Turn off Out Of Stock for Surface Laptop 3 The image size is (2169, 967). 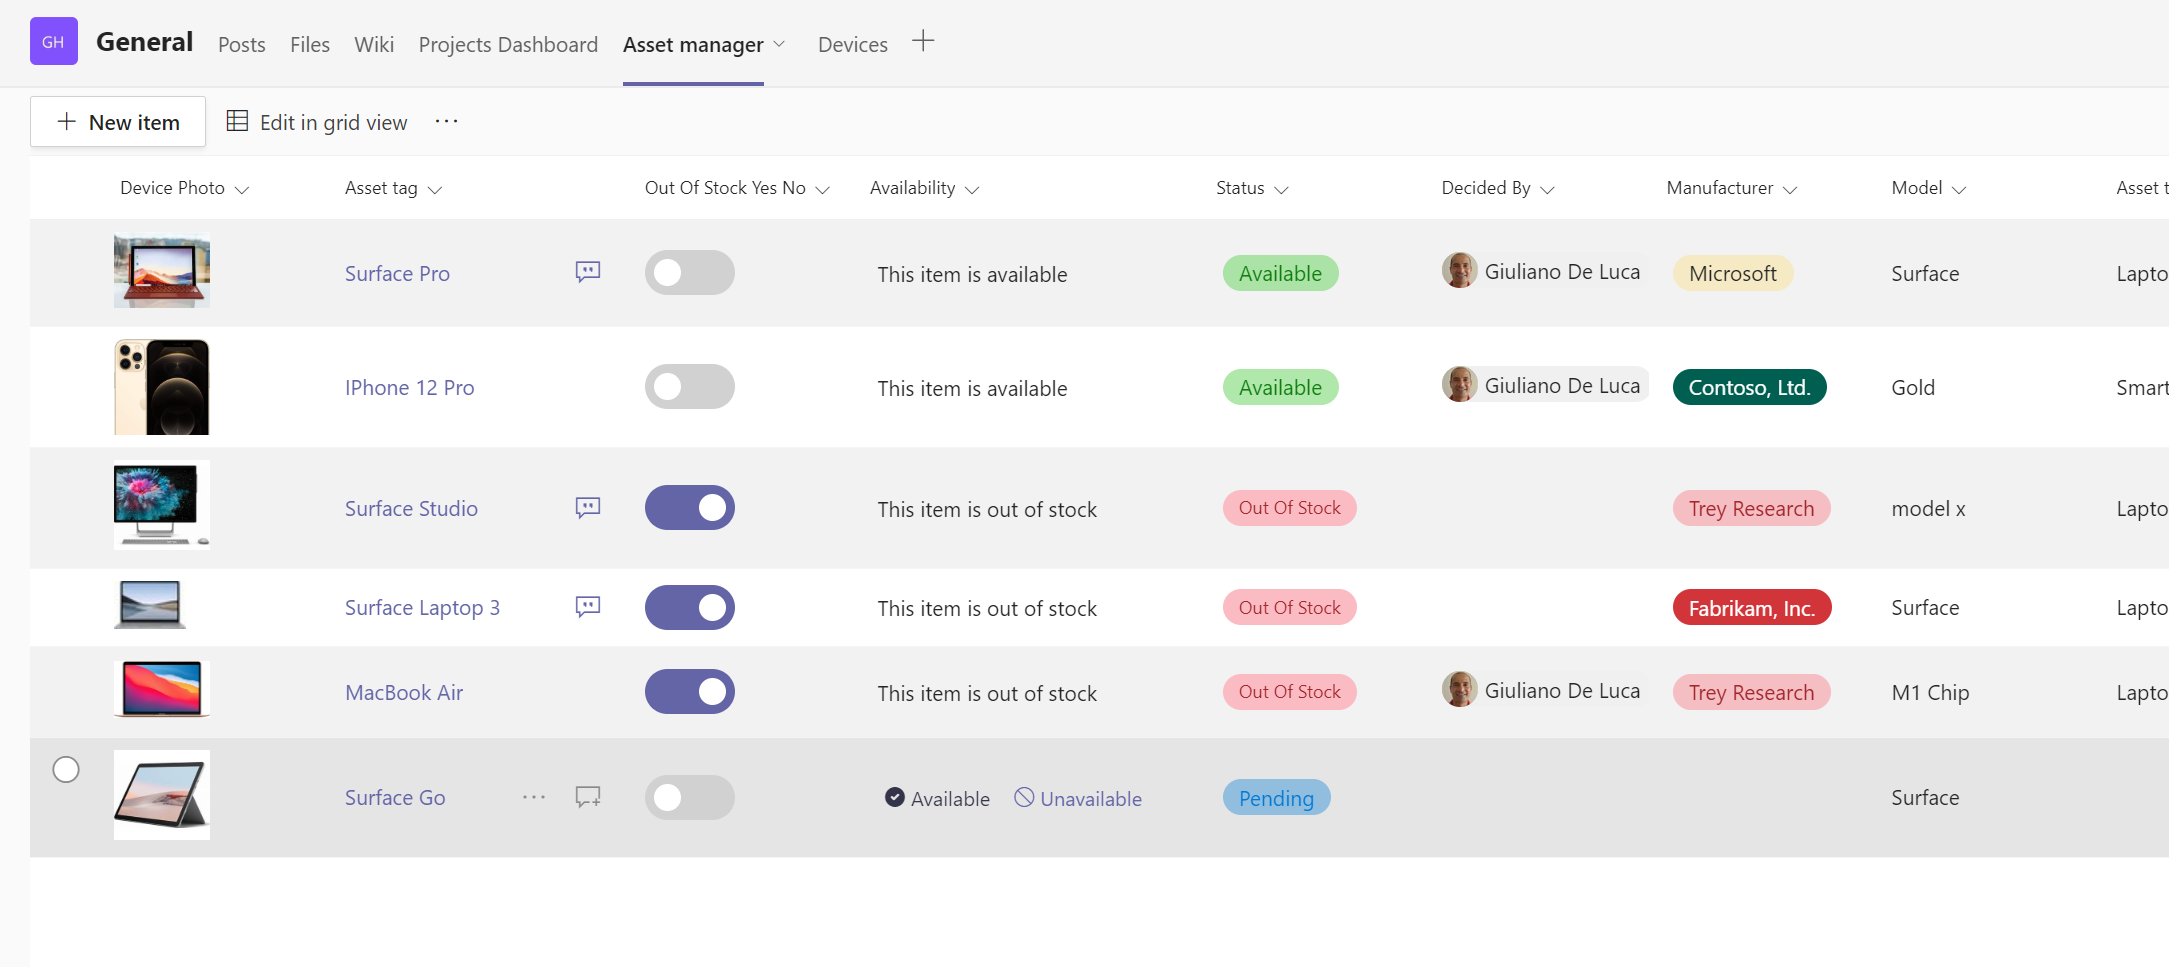(x=690, y=607)
